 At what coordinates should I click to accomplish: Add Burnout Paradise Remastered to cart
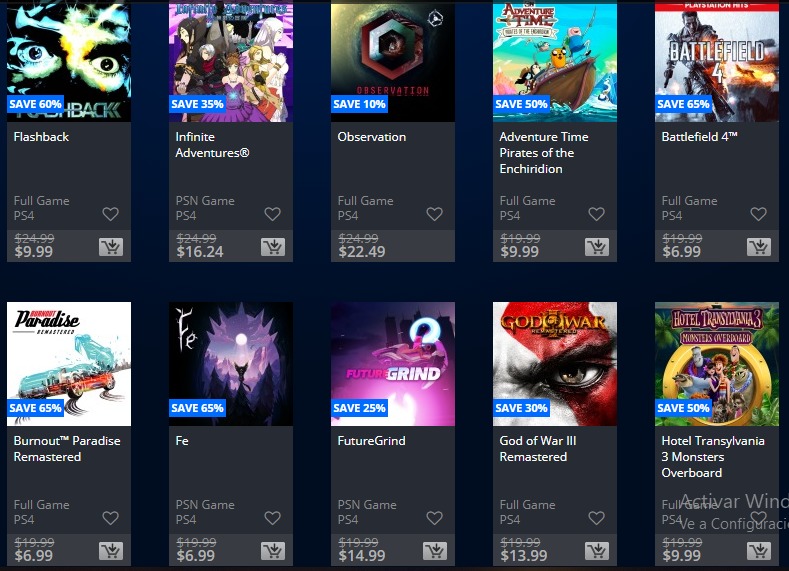click(x=111, y=551)
